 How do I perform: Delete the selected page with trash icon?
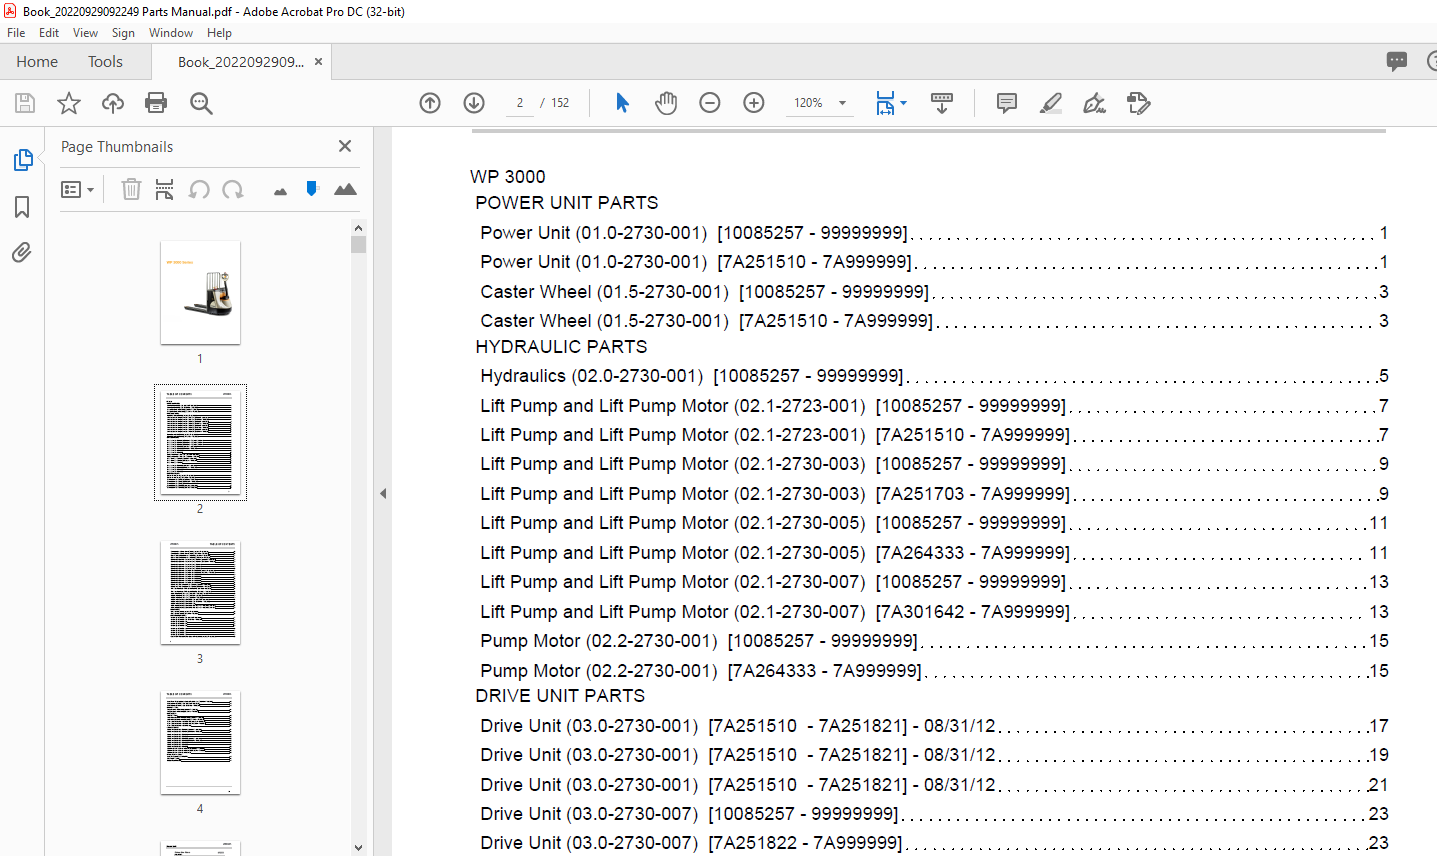point(131,189)
